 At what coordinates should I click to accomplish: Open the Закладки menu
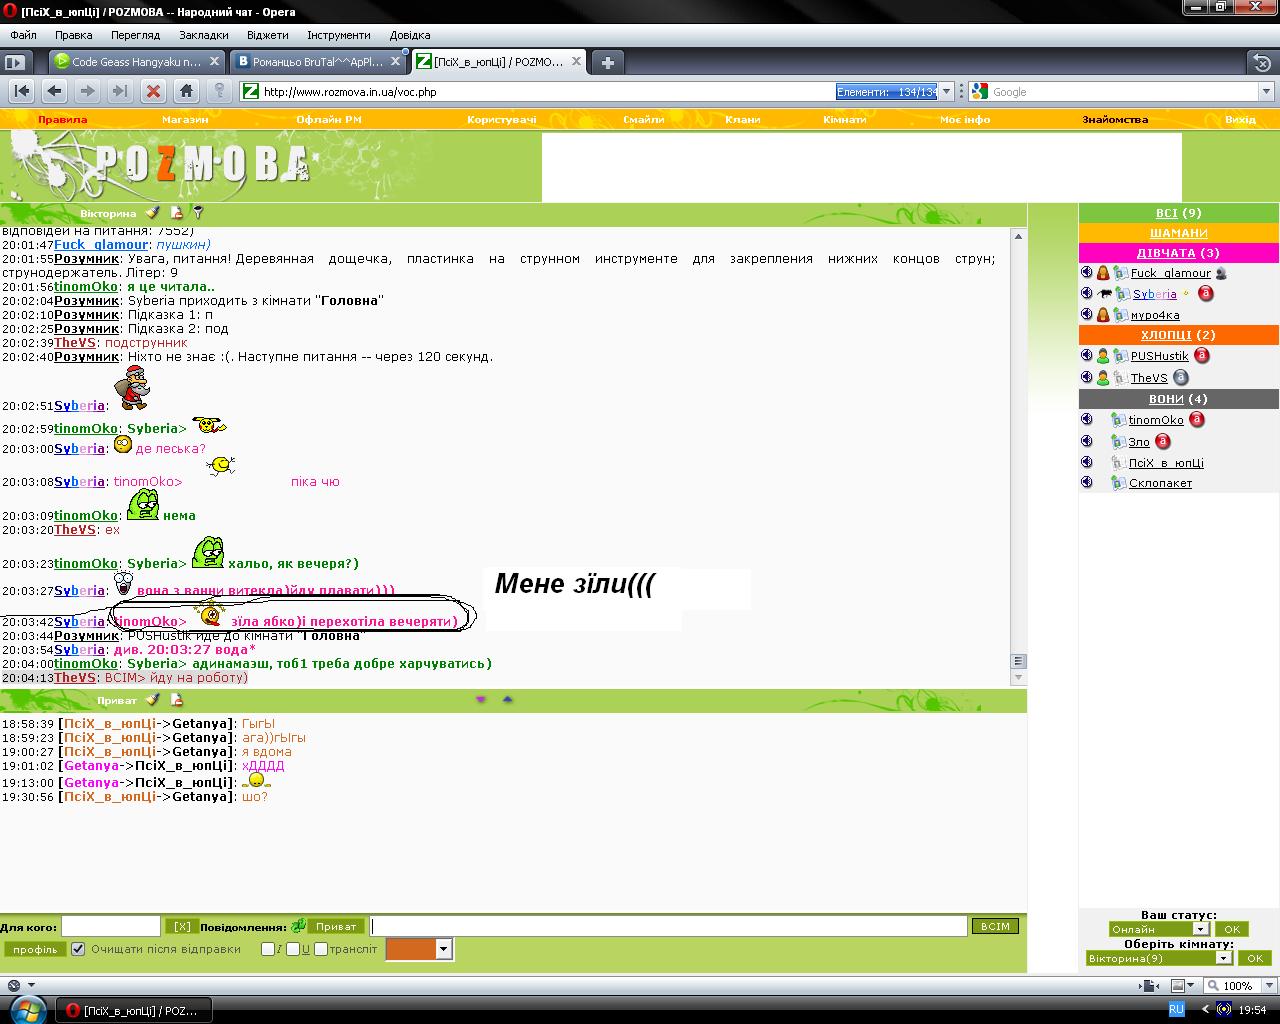(203, 35)
